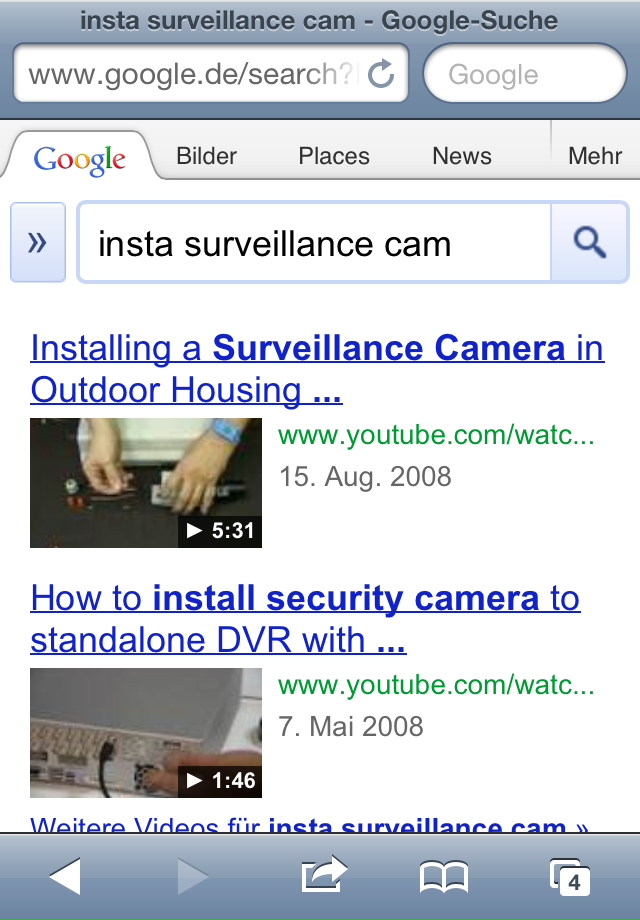Show open tabs pages icon
The height and width of the screenshot is (920, 640).
[569, 876]
